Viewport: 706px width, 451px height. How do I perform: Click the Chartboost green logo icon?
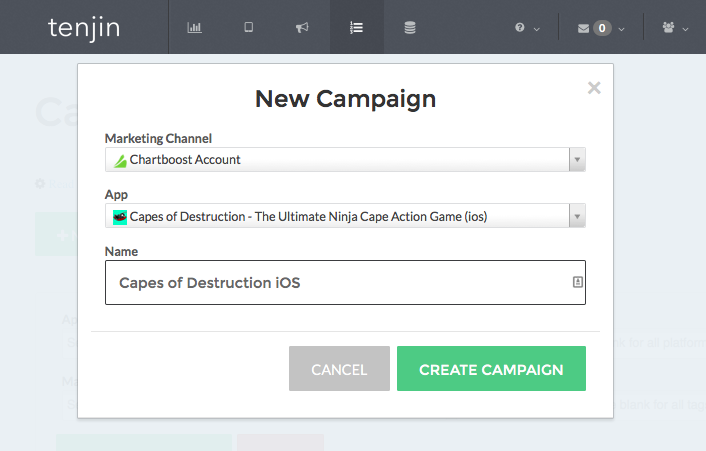(x=120, y=161)
